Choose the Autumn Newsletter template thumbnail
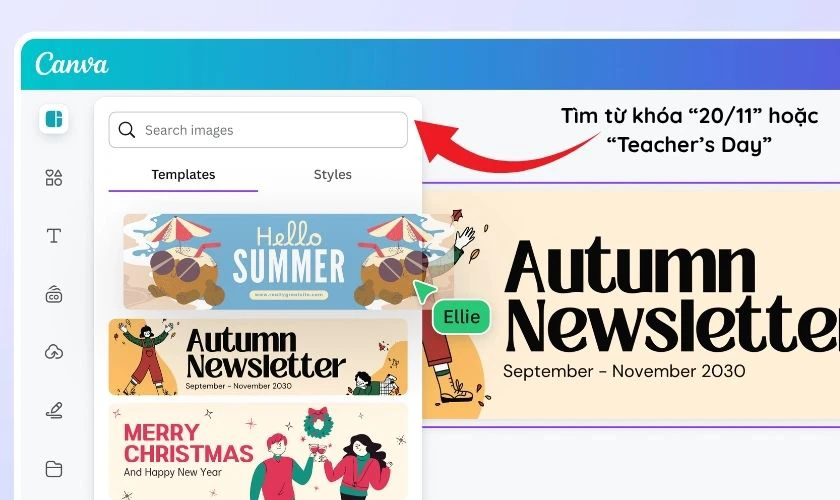Image resolution: width=840 pixels, height=500 pixels. 258,357
